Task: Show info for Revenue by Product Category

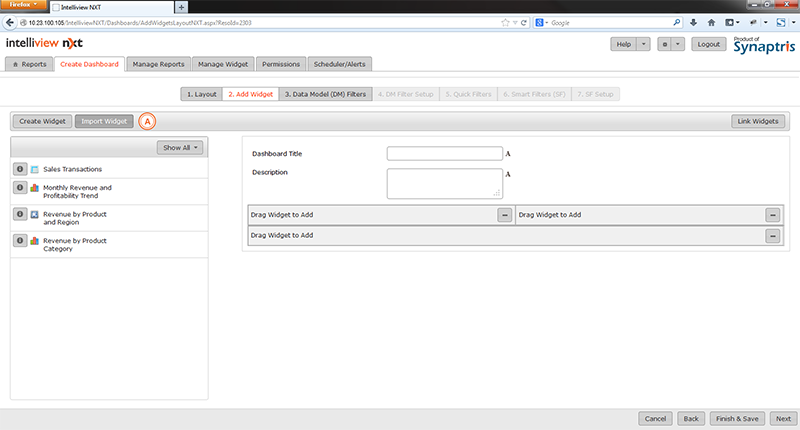Action: tap(20, 240)
